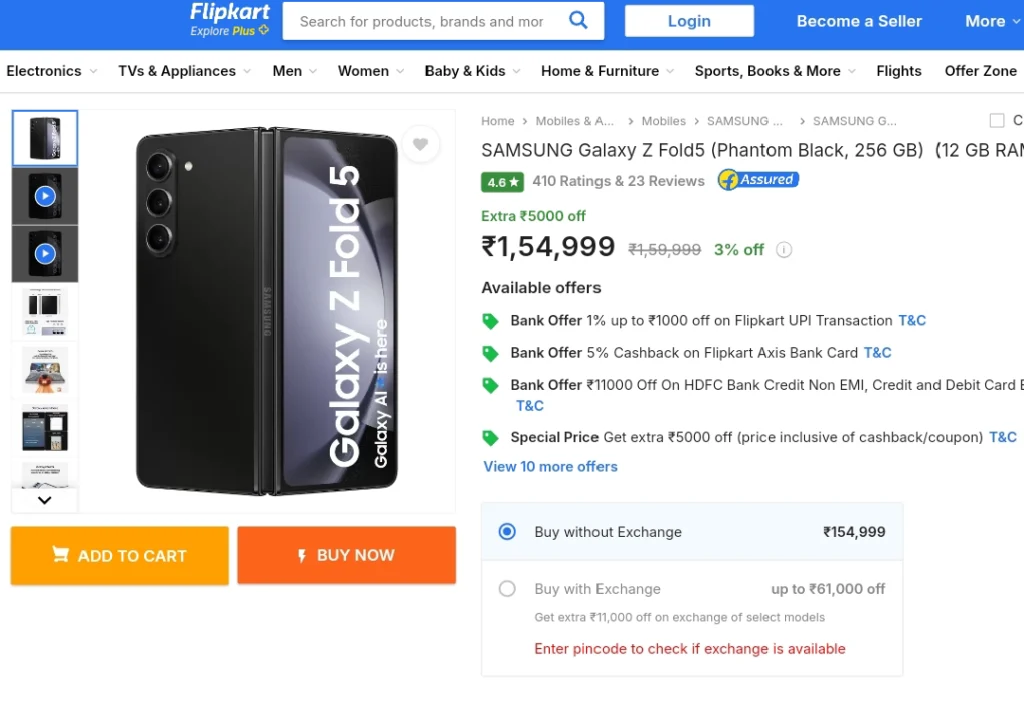Select Buy with Exchange option
Image resolution: width=1024 pixels, height=703 pixels.
tap(507, 589)
